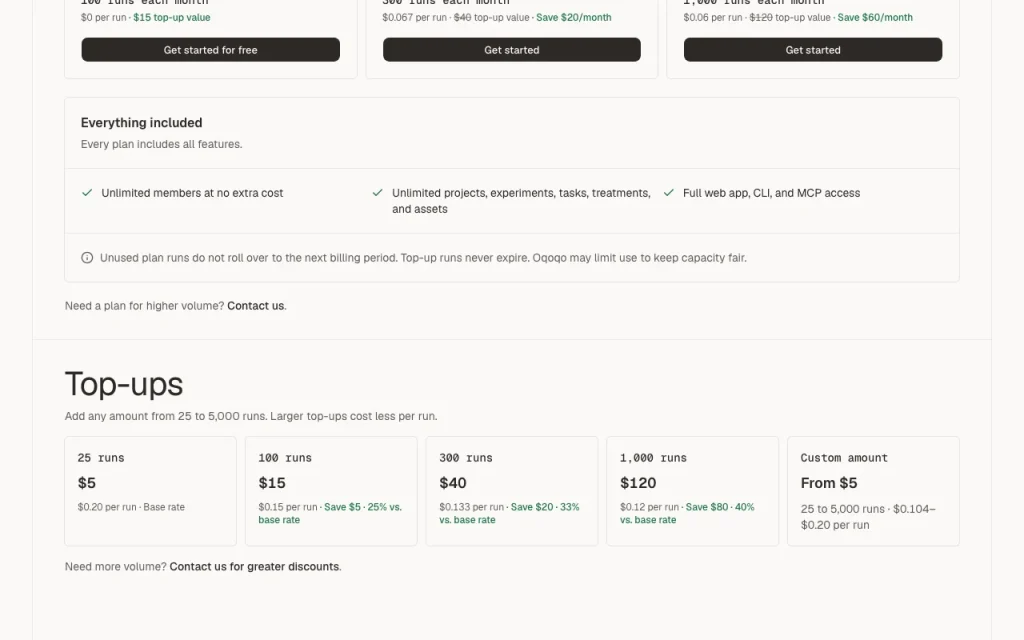The width and height of the screenshot is (1024, 640).
Task: Click 'Save $5 · 25% vs. base rate' text
Action: pyautogui.click(x=330, y=513)
